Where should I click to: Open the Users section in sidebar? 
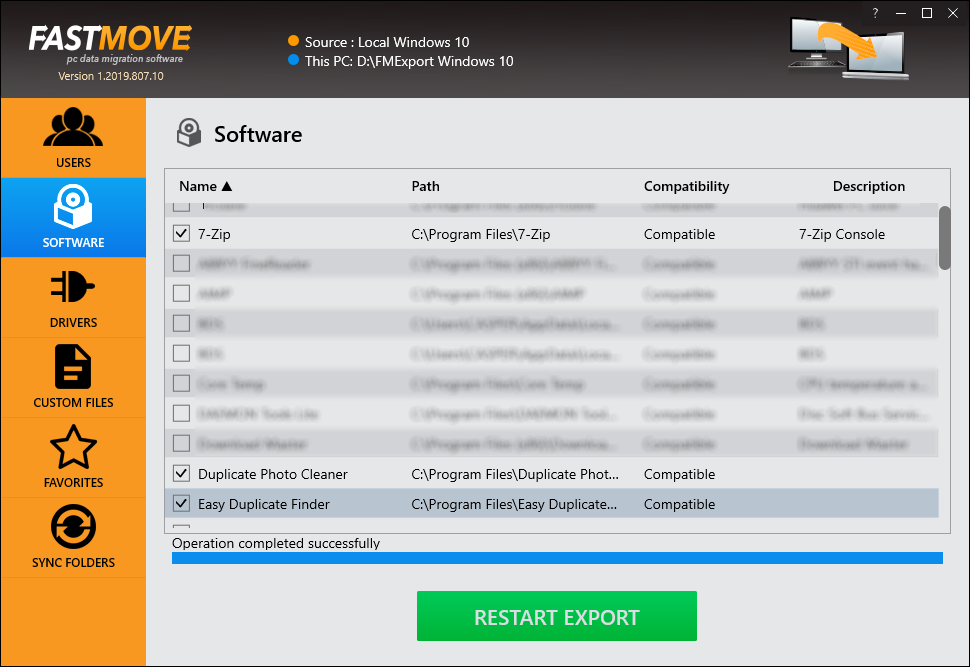point(73,138)
